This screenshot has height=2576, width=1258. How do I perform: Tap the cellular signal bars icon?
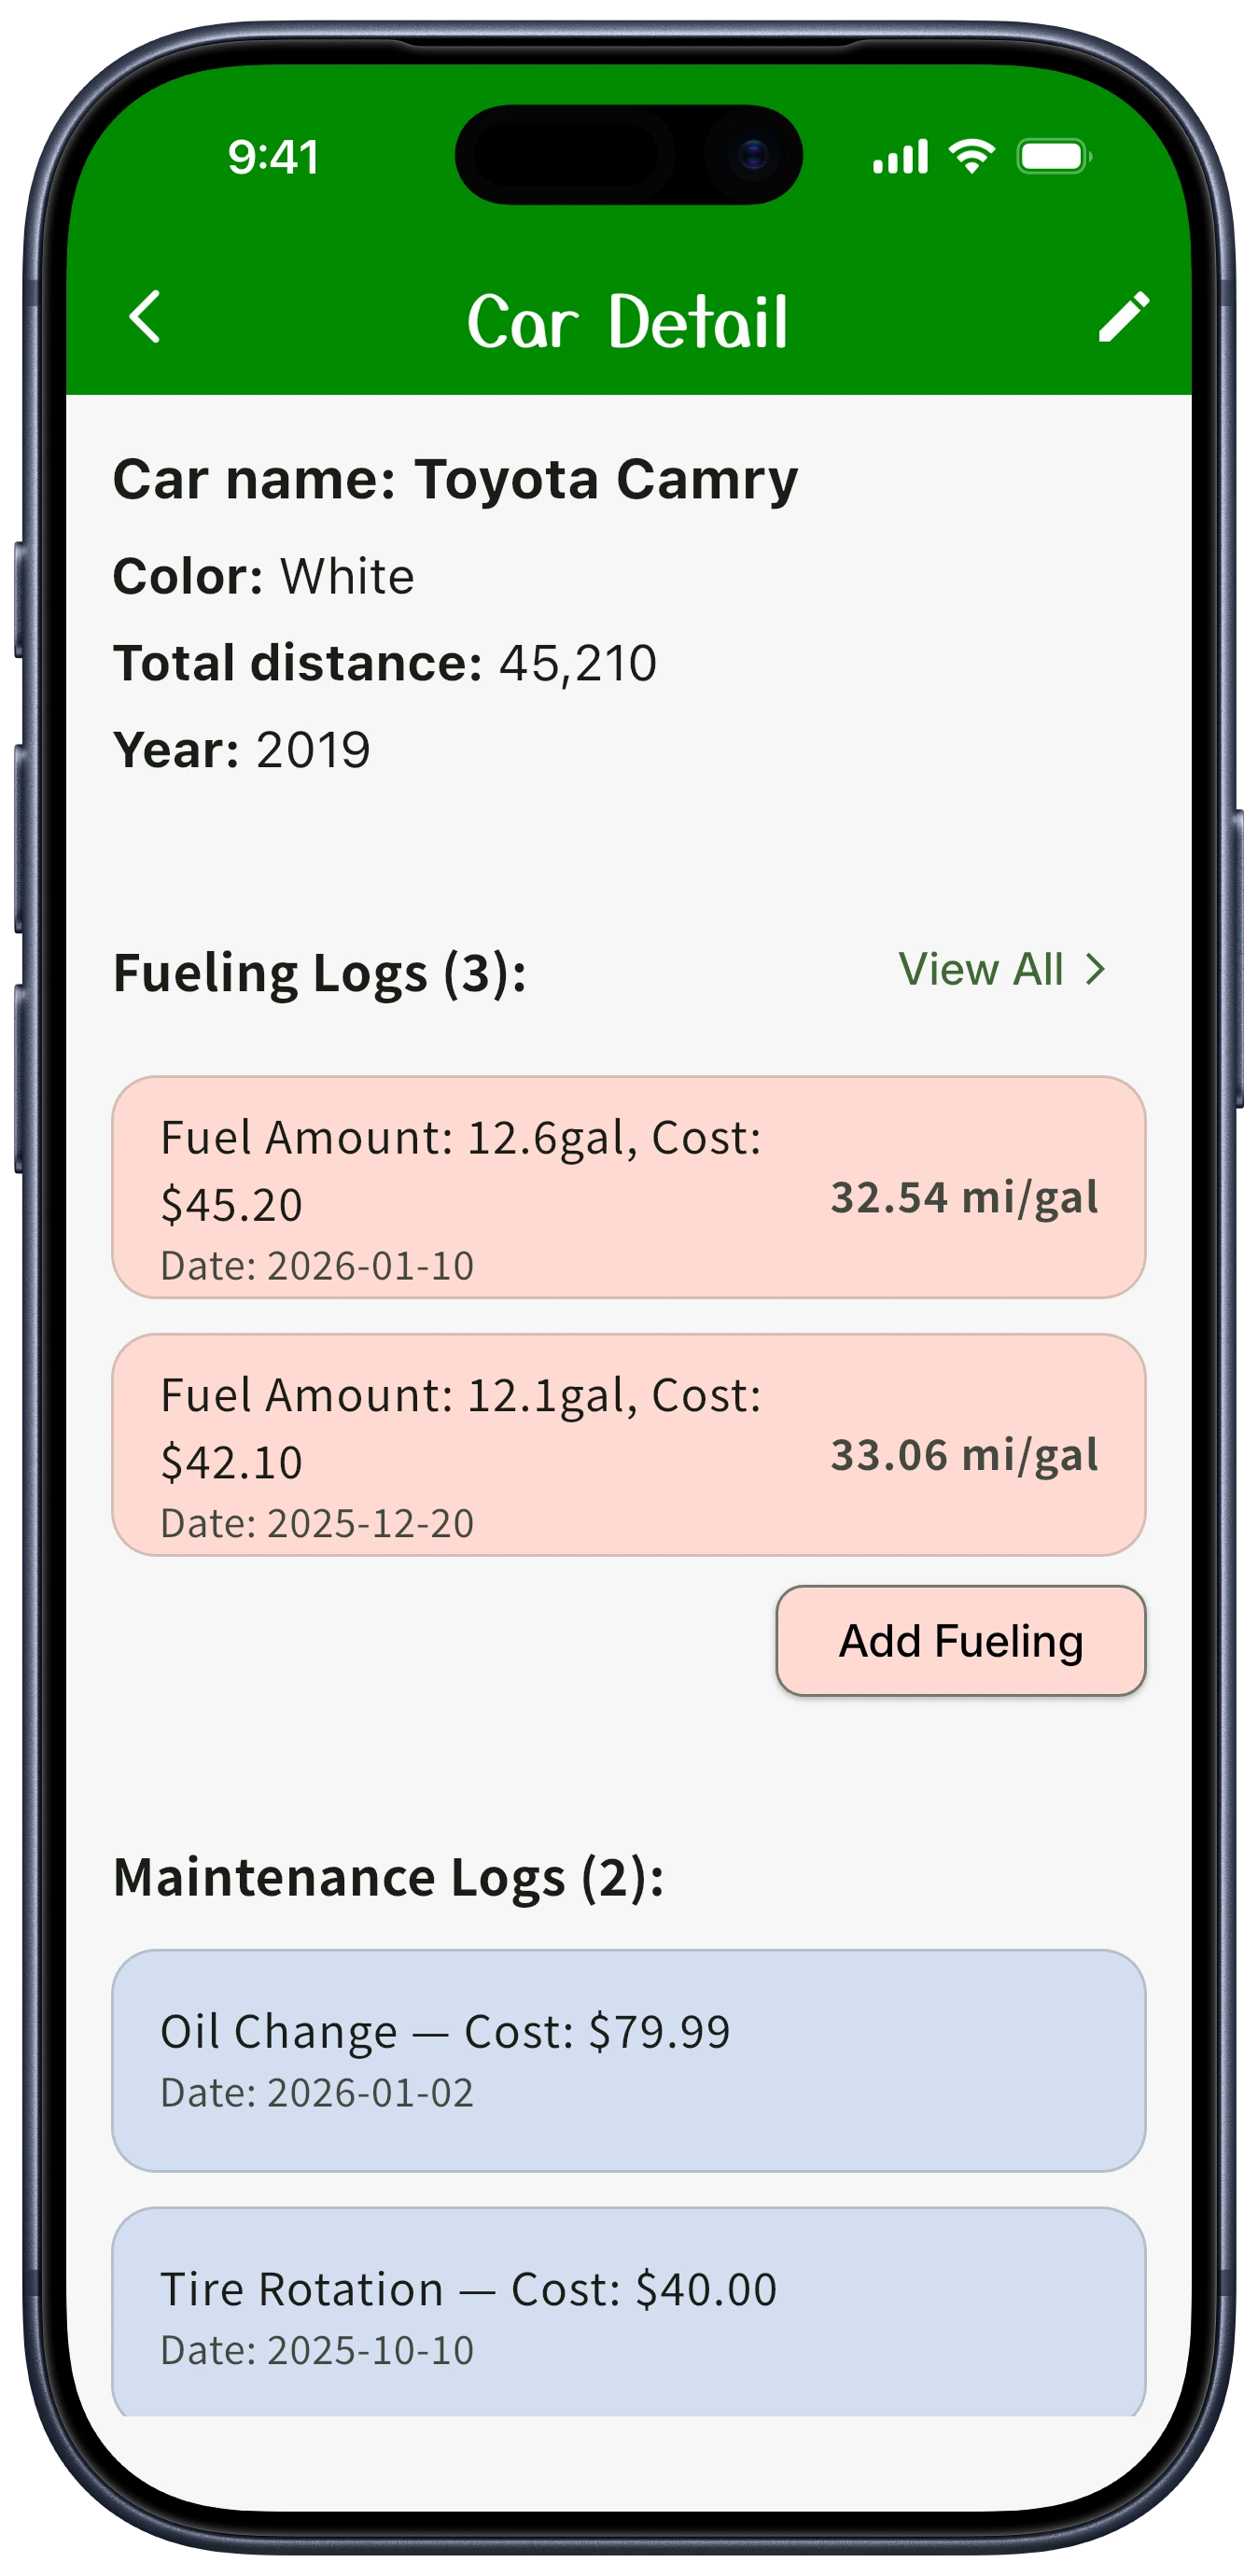(900, 157)
